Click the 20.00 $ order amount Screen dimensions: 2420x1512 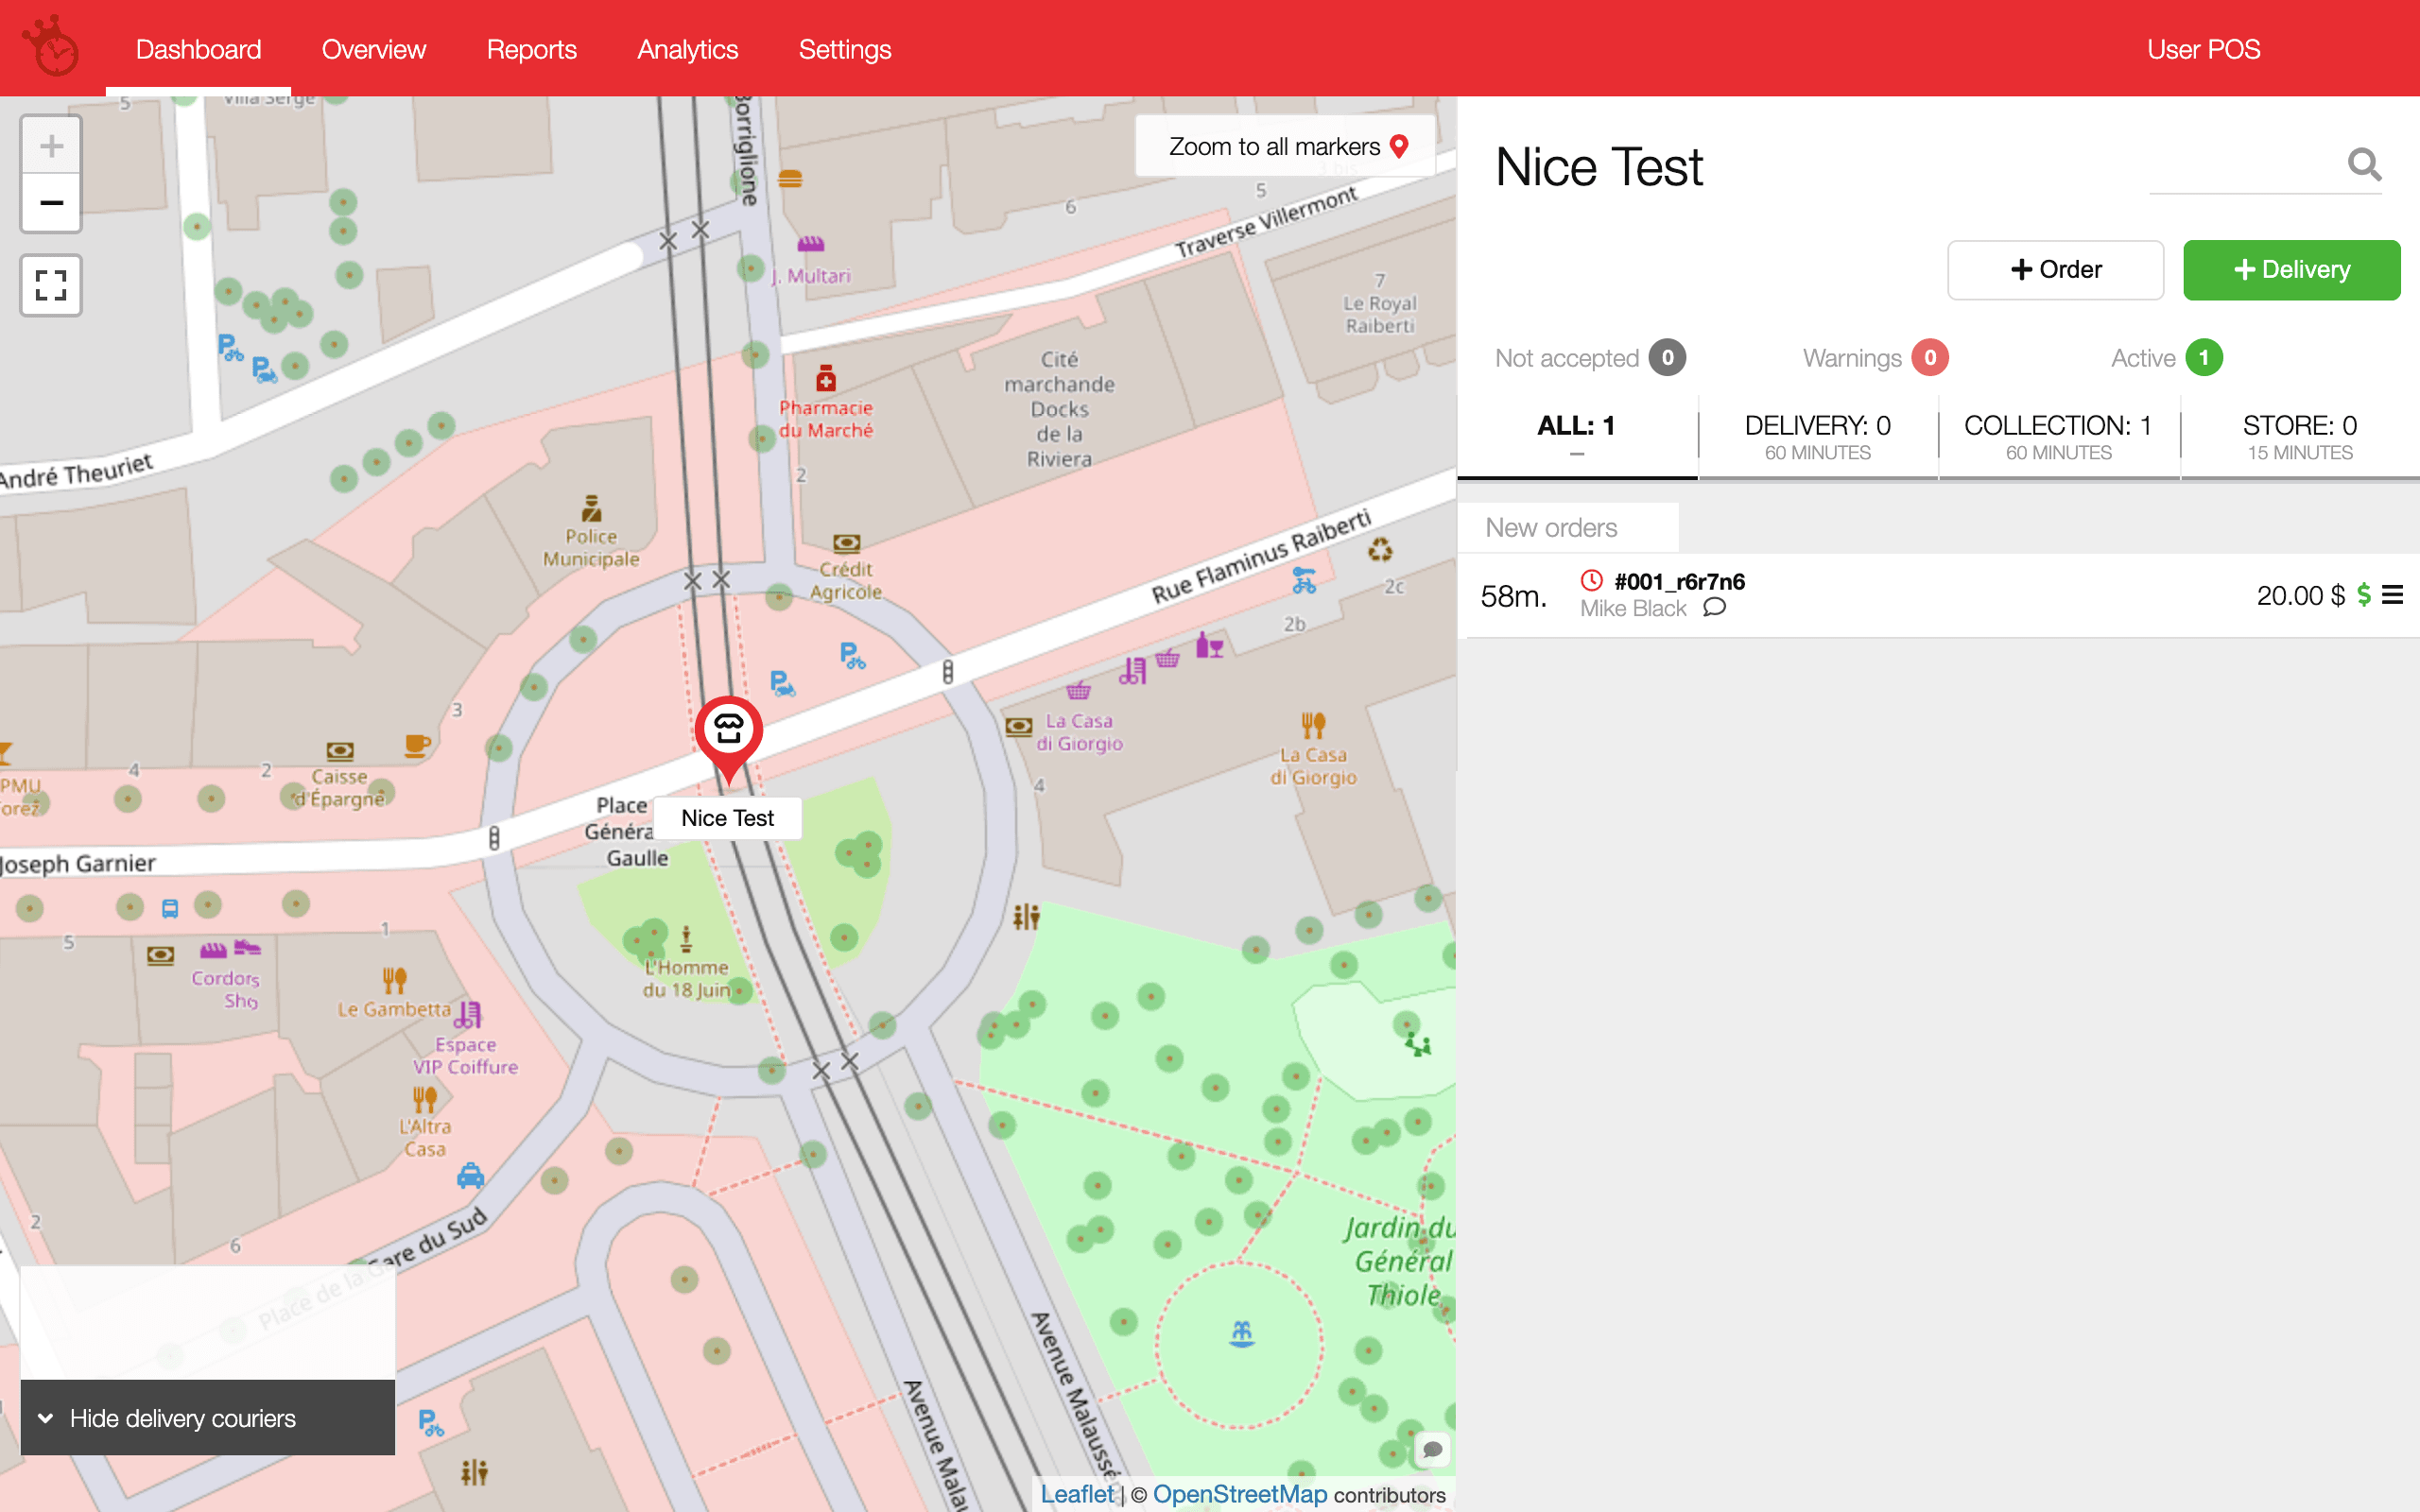click(2300, 595)
